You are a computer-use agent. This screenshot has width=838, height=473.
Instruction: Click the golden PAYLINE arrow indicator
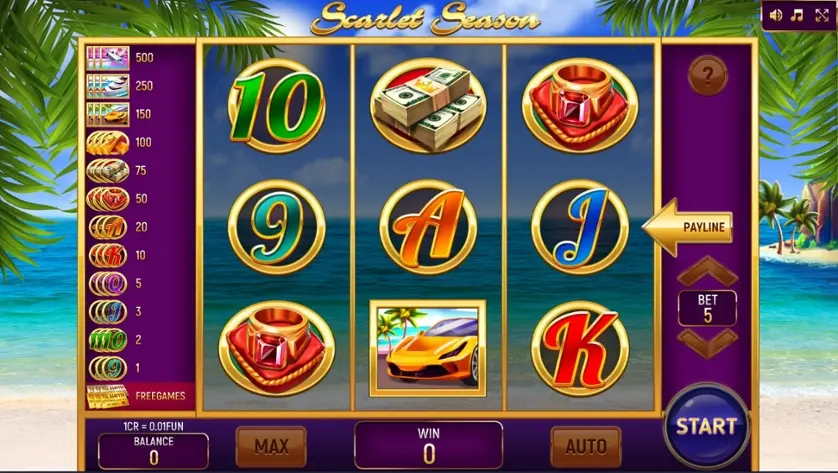coord(687,227)
